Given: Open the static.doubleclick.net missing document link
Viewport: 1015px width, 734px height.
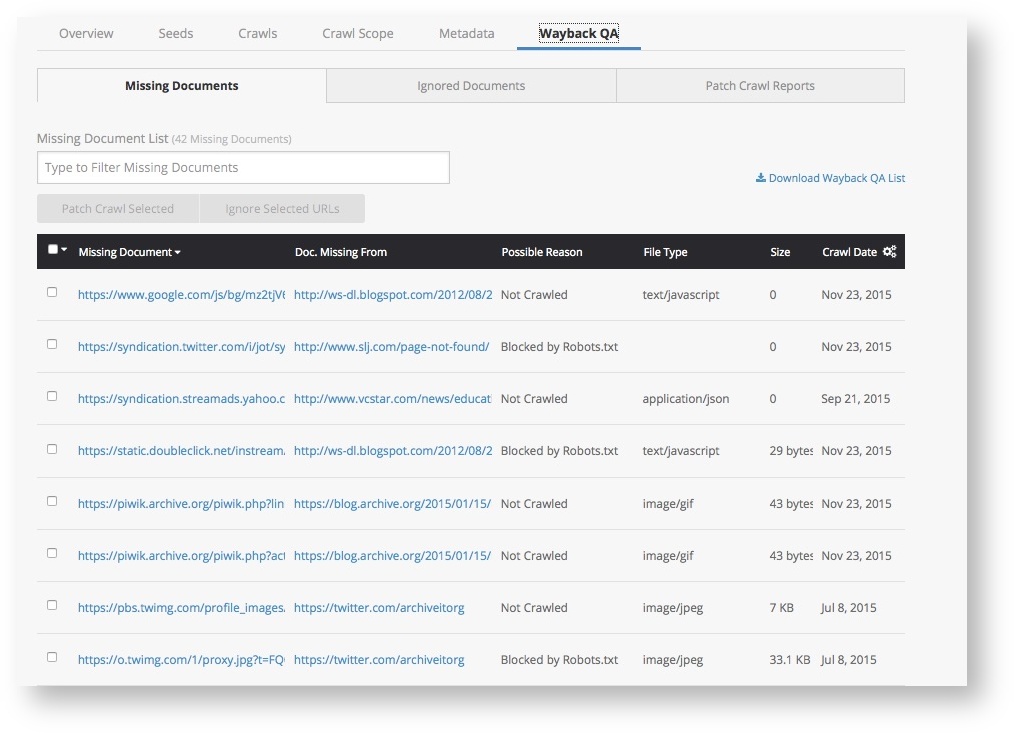Looking at the screenshot, I should click(x=181, y=451).
